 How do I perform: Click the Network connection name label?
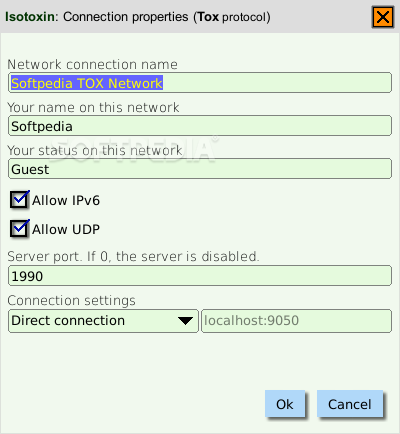[x=92, y=64]
